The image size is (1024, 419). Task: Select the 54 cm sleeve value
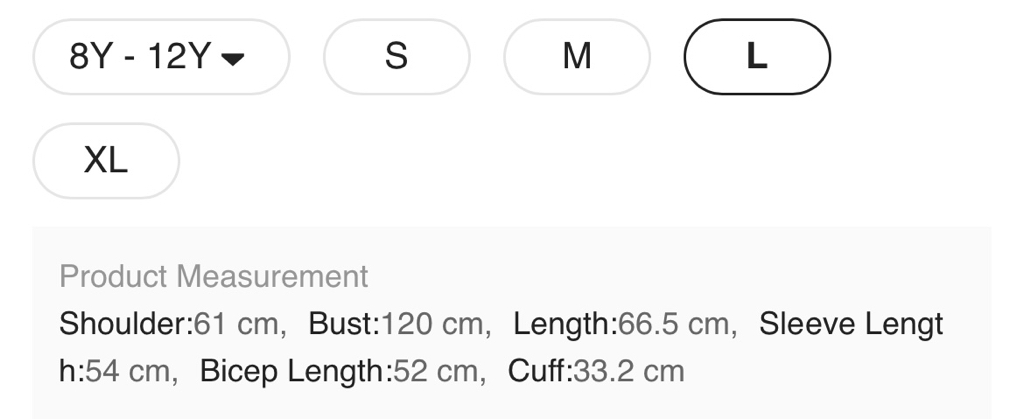click(128, 372)
